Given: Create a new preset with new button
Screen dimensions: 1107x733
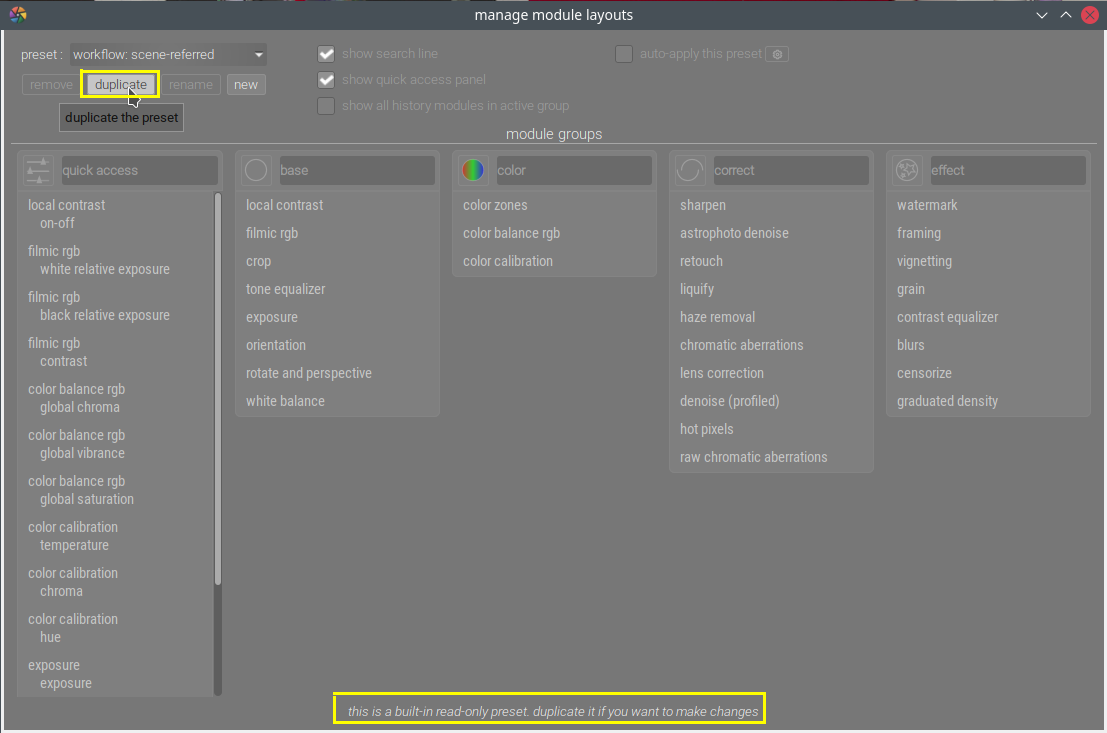Looking at the screenshot, I should click(x=246, y=85).
